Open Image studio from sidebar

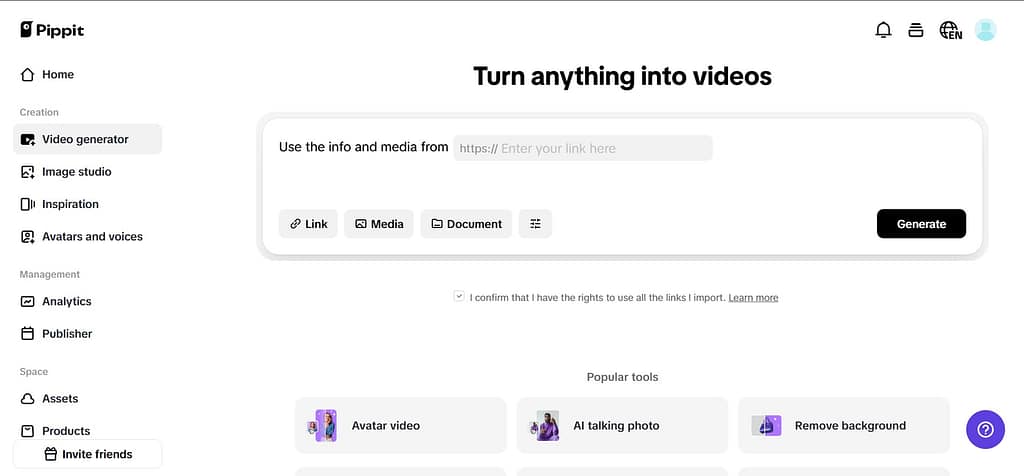(76, 172)
